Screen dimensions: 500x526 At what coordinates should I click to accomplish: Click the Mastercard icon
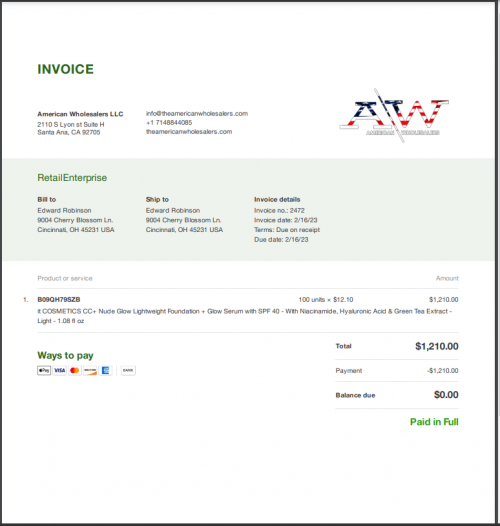coord(75,370)
